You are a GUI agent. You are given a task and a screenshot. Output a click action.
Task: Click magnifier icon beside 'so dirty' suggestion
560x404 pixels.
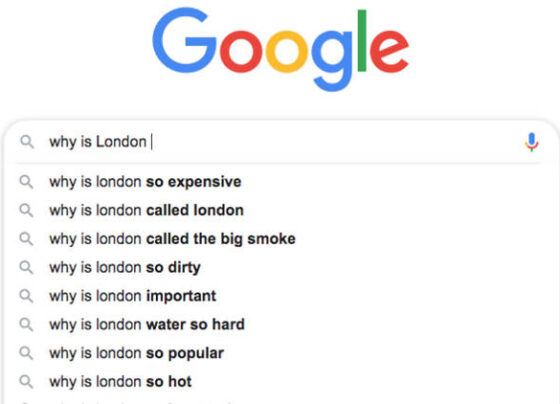click(26, 268)
